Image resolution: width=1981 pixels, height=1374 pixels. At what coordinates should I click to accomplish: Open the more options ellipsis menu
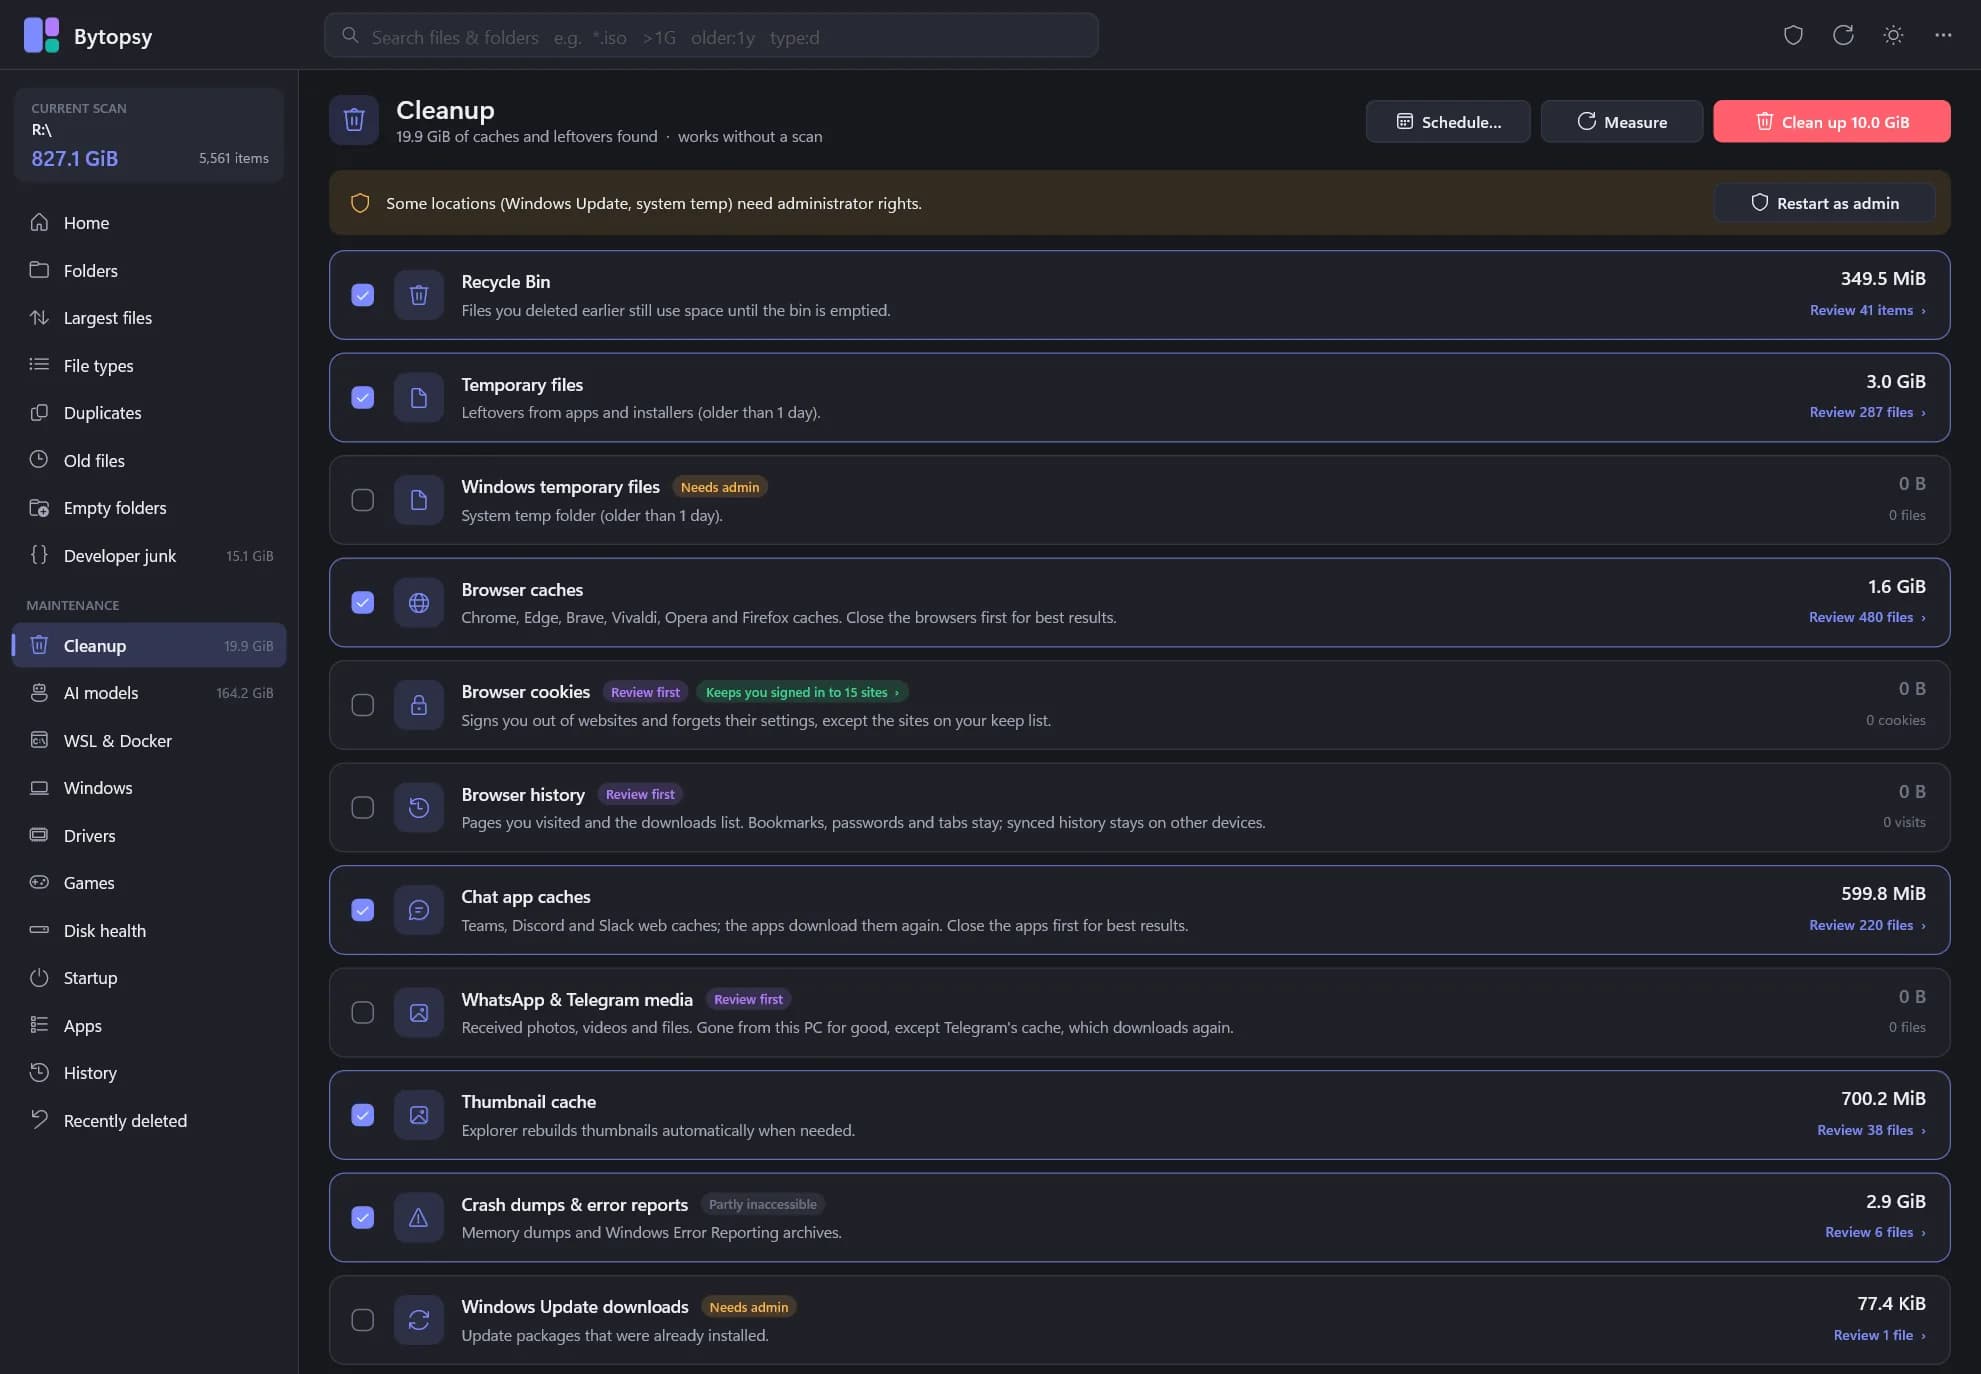tap(1943, 36)
